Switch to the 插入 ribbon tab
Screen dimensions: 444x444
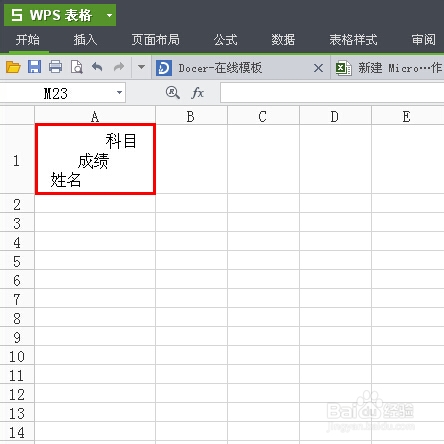click(x=85, y=40)
